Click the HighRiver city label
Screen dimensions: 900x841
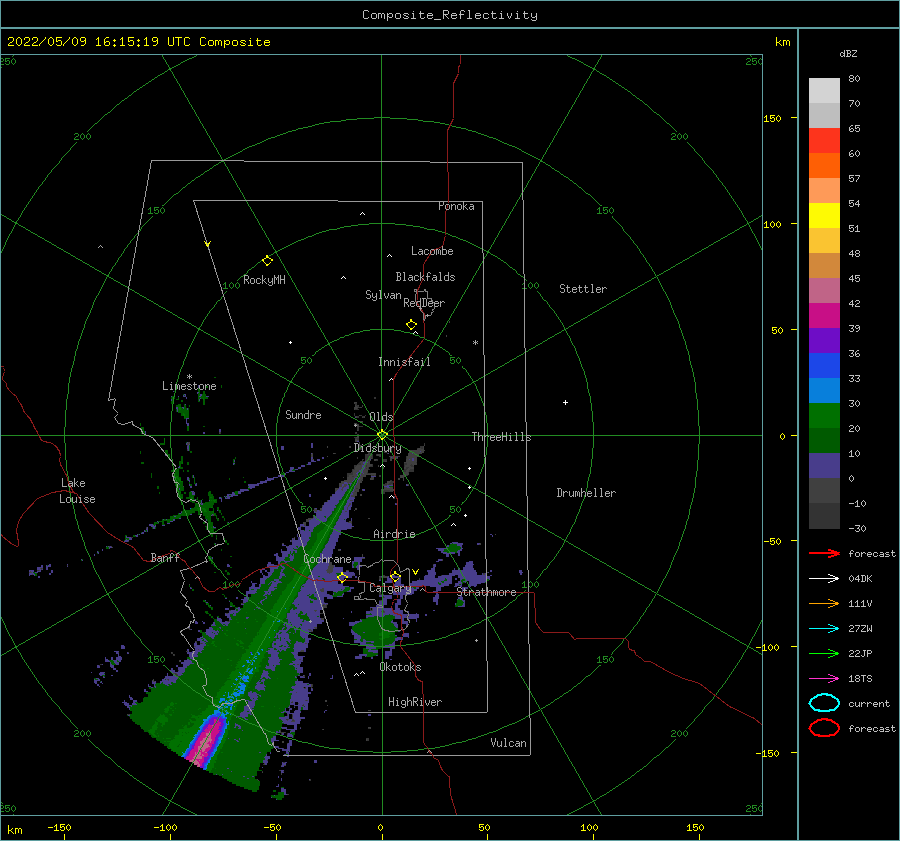click(x=415, y=702)
